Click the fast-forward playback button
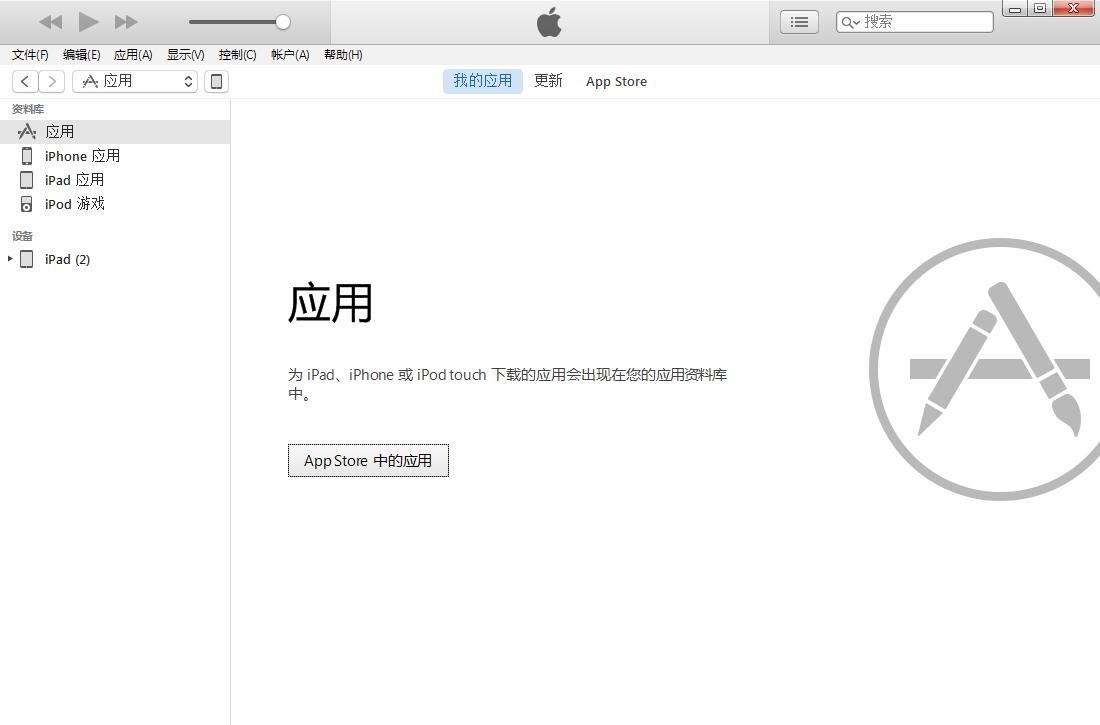The height and width of the screenshot is (725, 1100). point(126,22)
